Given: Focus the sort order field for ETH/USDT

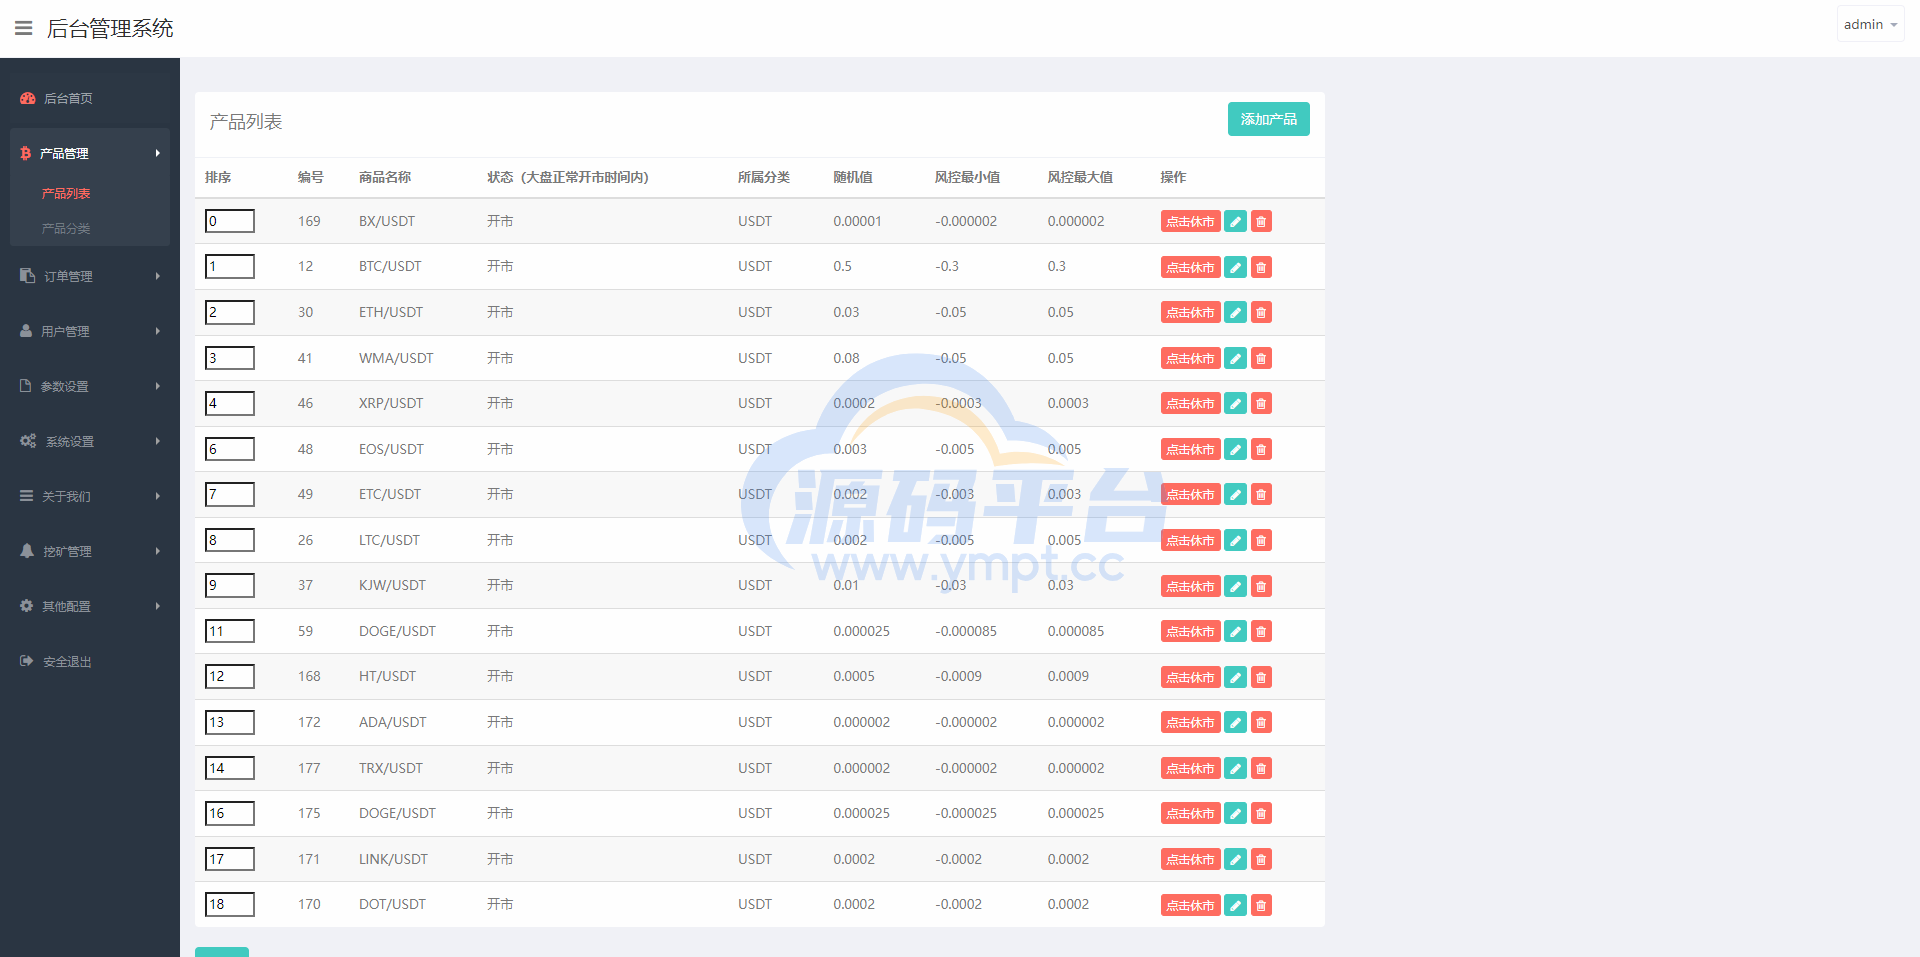Looking at the screenshot, I should [230, 312].
